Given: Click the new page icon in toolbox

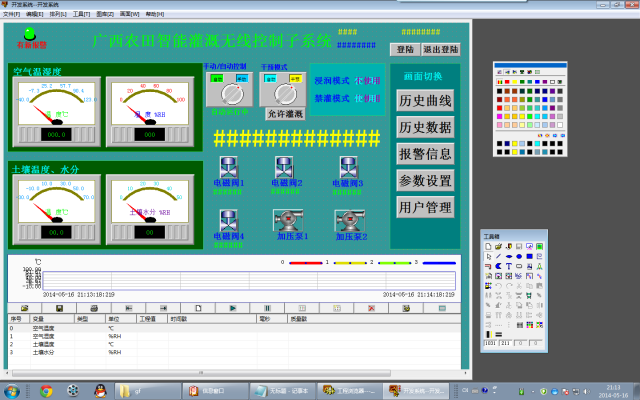Looking at the screenshot, I should [x=489, y=247].
